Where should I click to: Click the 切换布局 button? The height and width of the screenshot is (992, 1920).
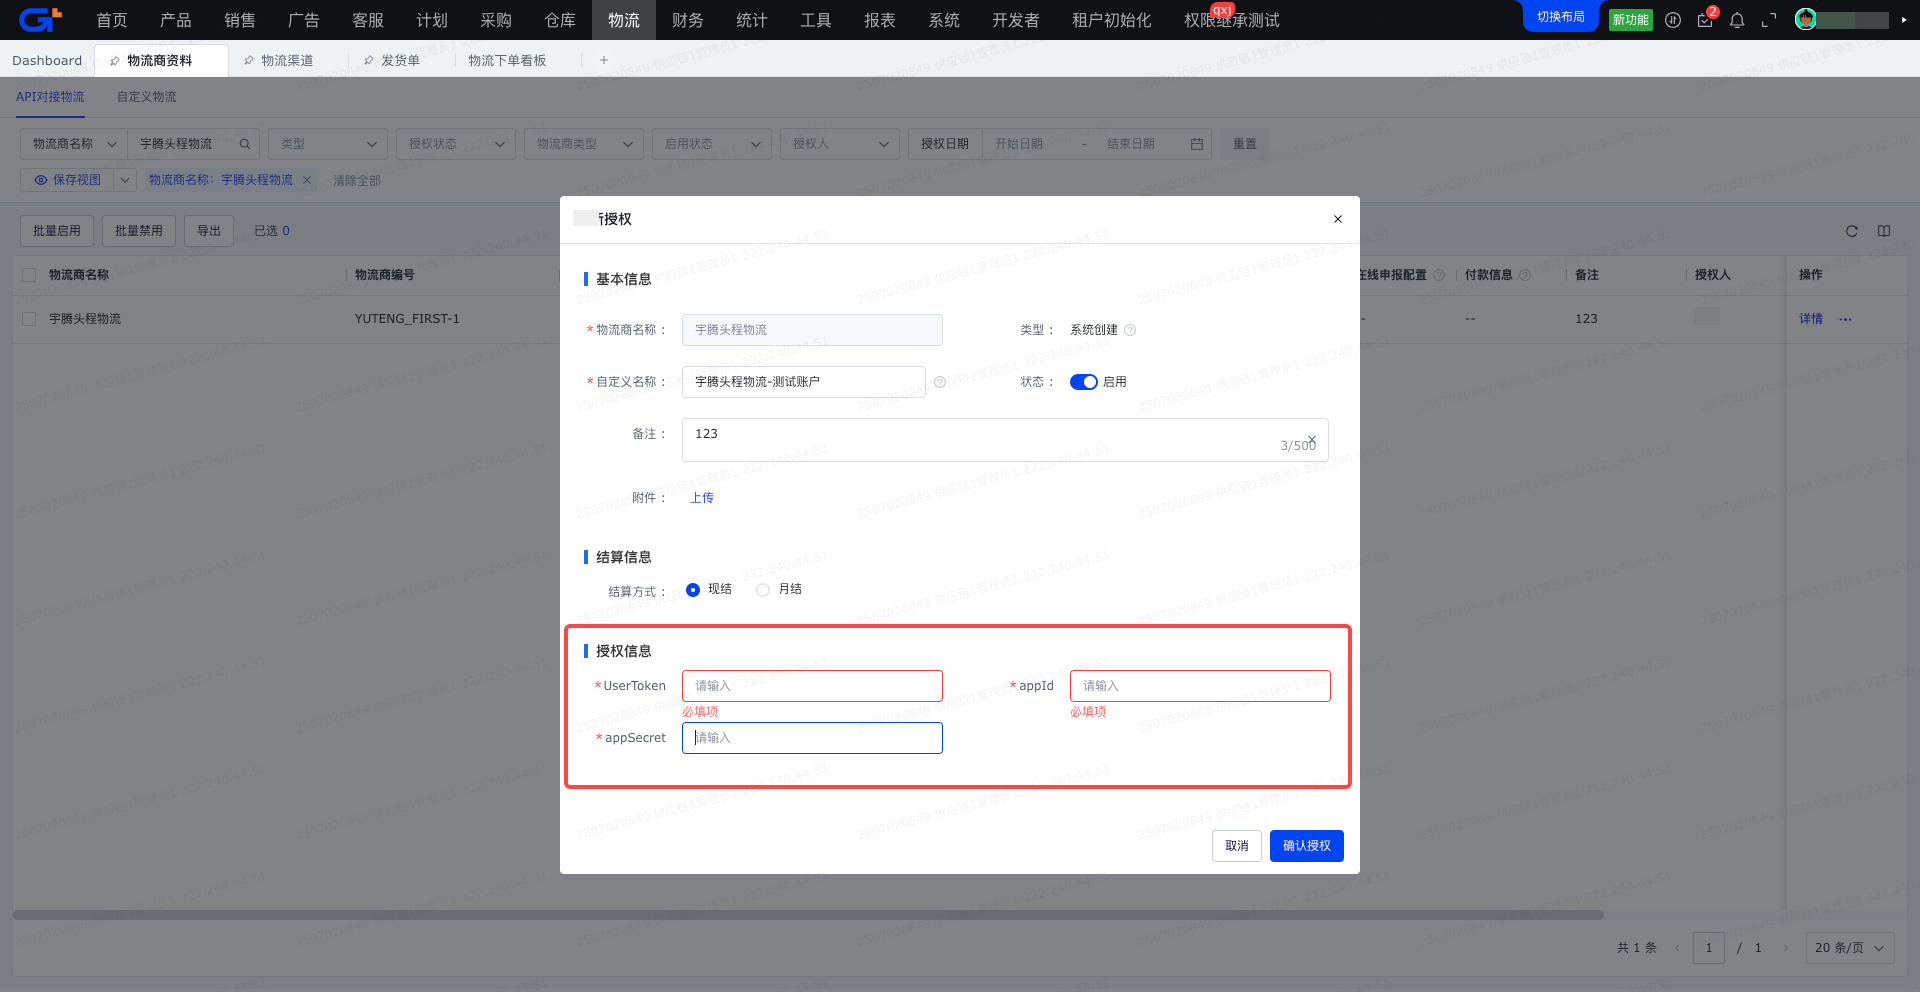tap(1561, 17)
